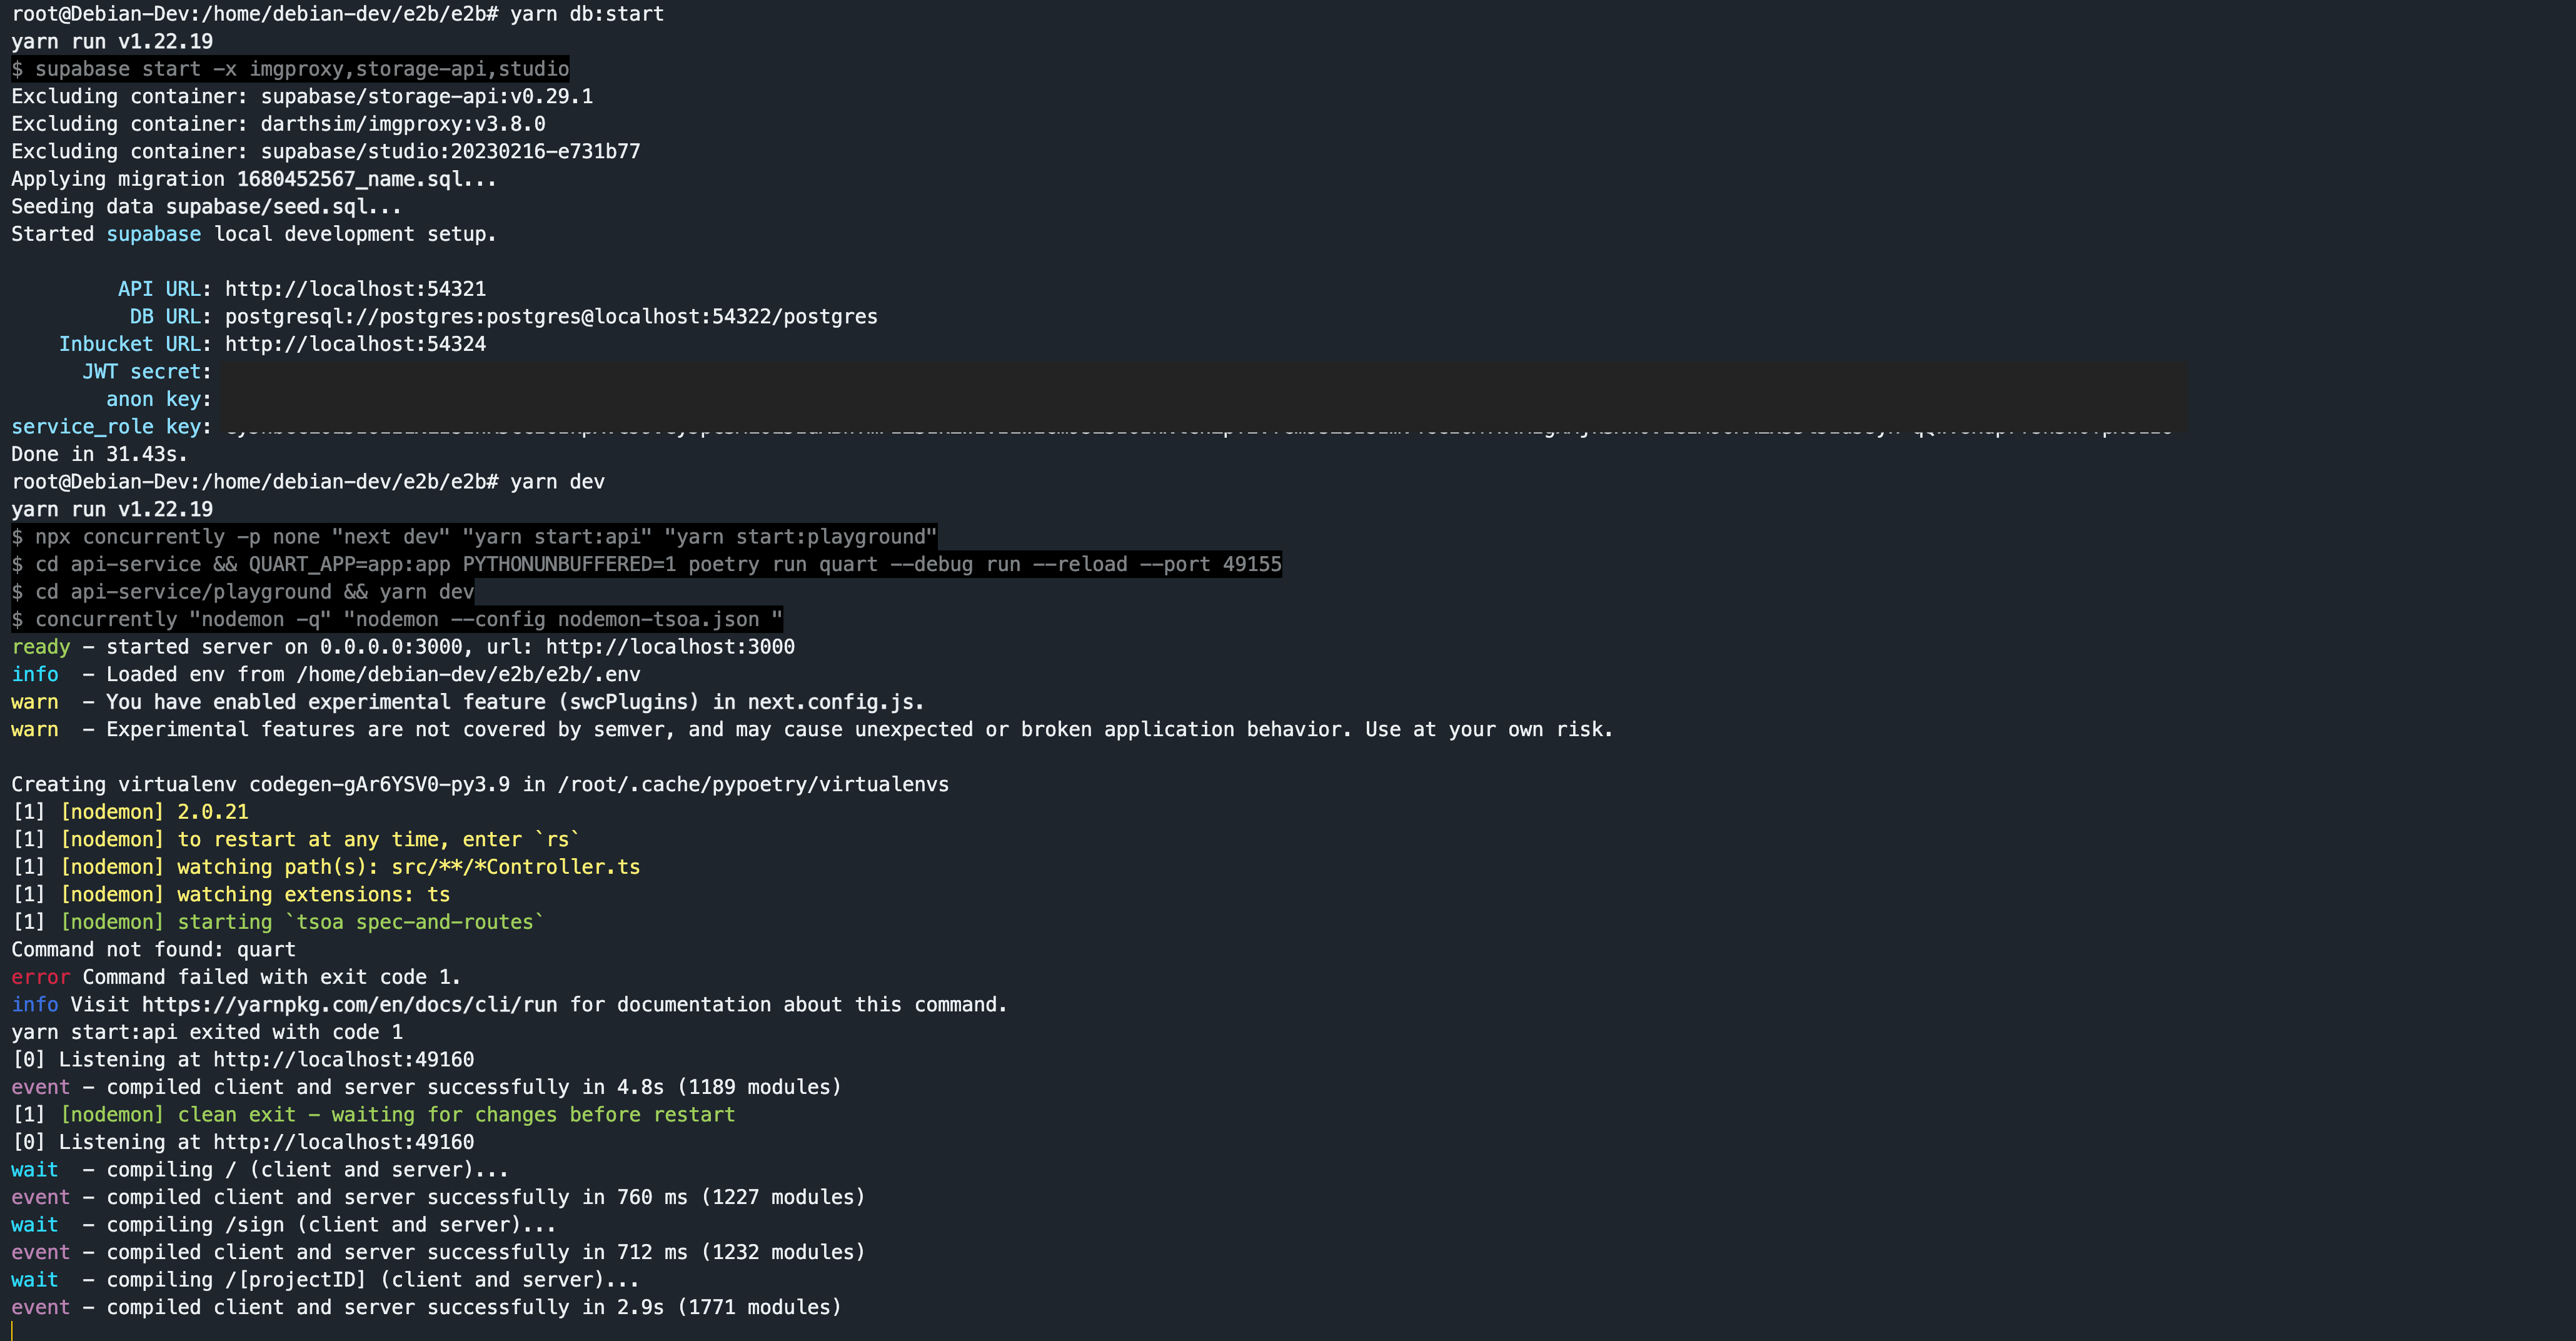Click the green 'ready' status word
The image size is (2576, 1341).
coord(40,647)
